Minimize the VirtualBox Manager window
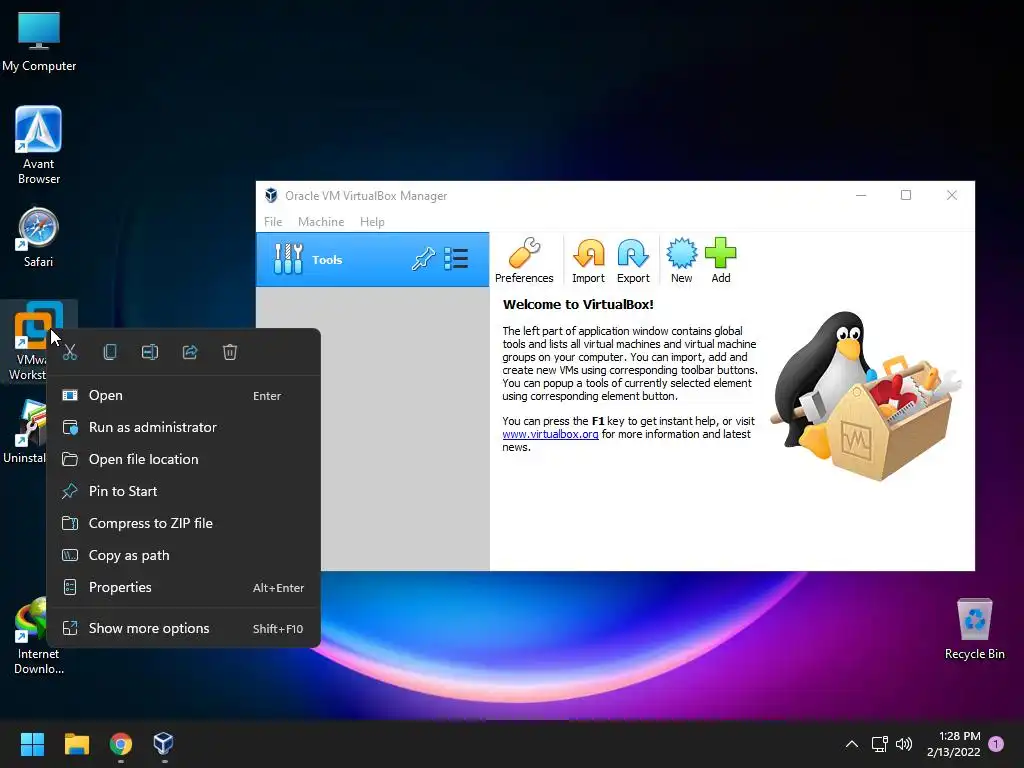 coord(861,195)
